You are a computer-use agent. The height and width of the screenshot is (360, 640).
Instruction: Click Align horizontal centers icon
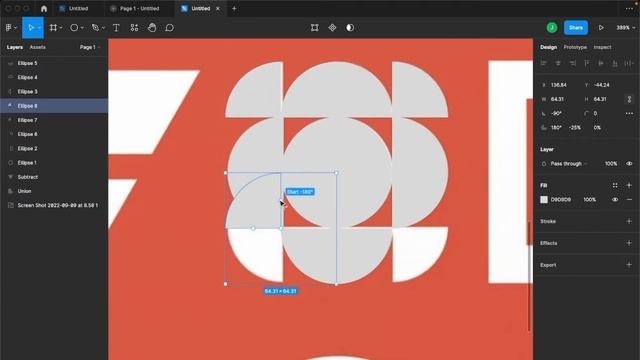tap(558, 63)
